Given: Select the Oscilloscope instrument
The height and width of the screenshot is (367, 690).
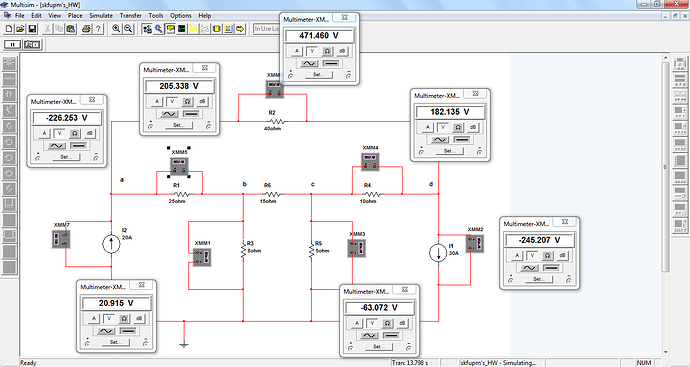Looking at the screenshot, I should click(x=680, y=112).
